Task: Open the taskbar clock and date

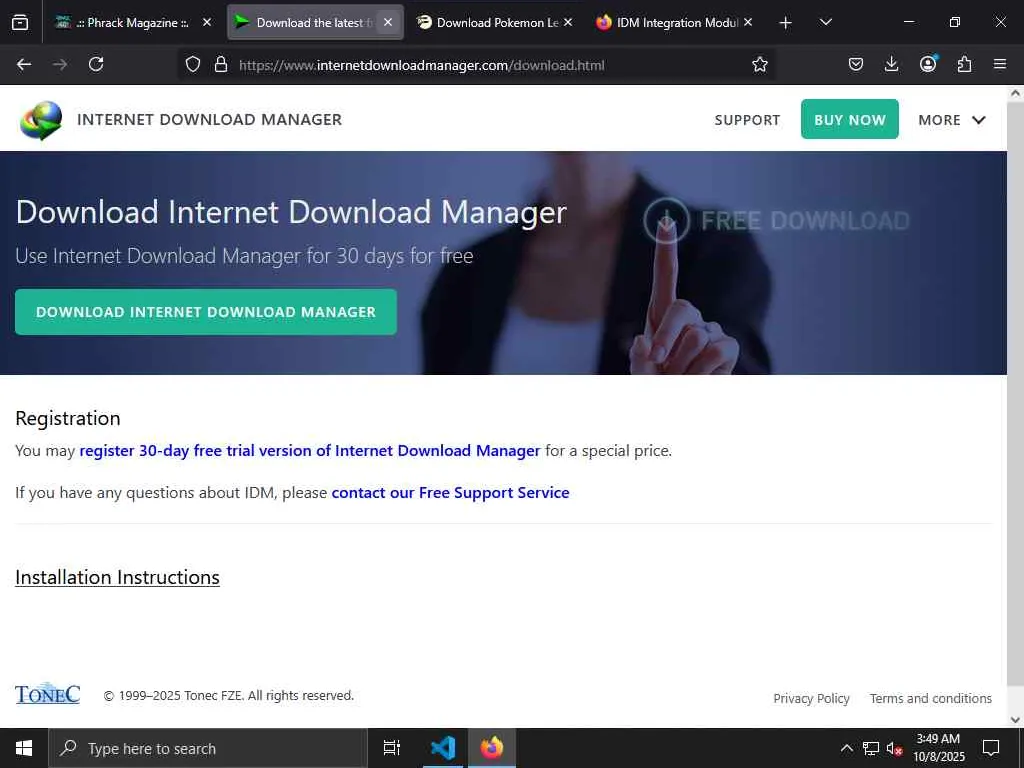Action: [x=938, y=748]
